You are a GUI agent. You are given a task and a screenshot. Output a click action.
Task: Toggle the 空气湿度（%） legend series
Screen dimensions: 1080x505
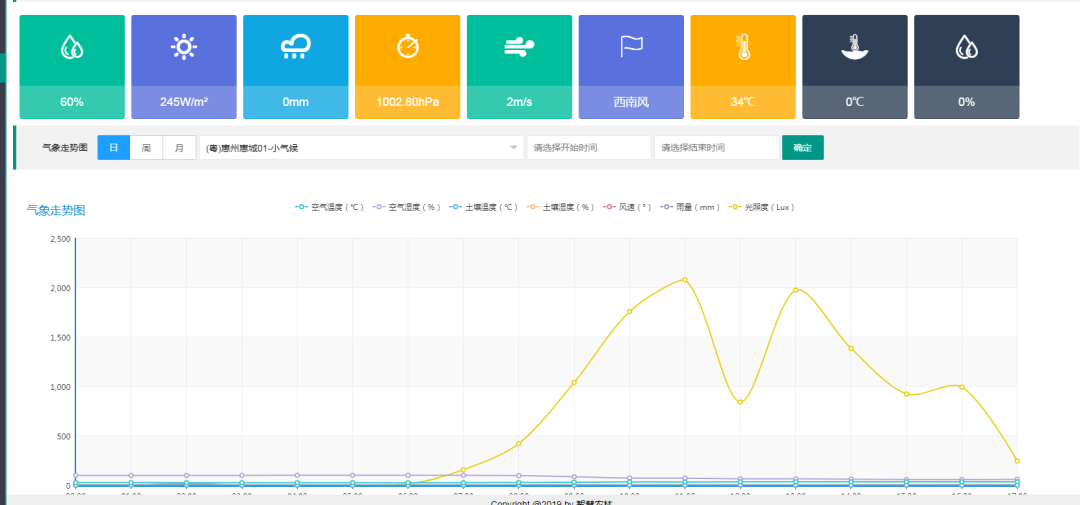pos(406,207)
